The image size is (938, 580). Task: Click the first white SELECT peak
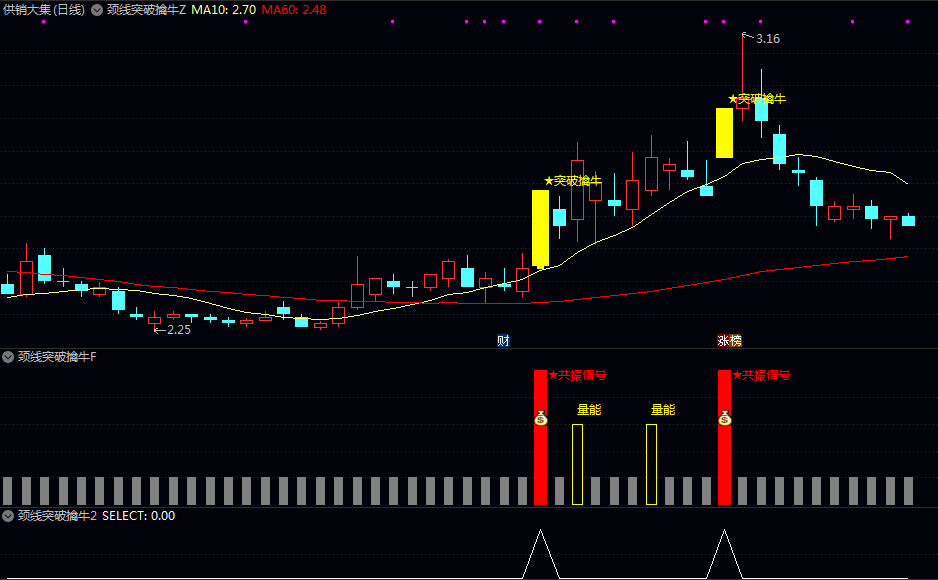541,553
